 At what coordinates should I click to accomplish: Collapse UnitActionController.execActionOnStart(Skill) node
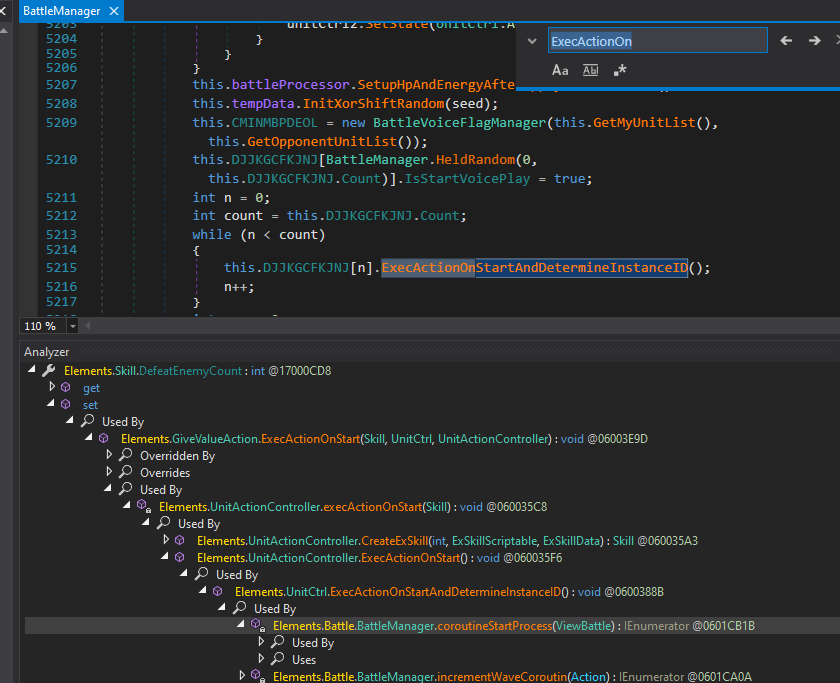click(x=127, y=505)
